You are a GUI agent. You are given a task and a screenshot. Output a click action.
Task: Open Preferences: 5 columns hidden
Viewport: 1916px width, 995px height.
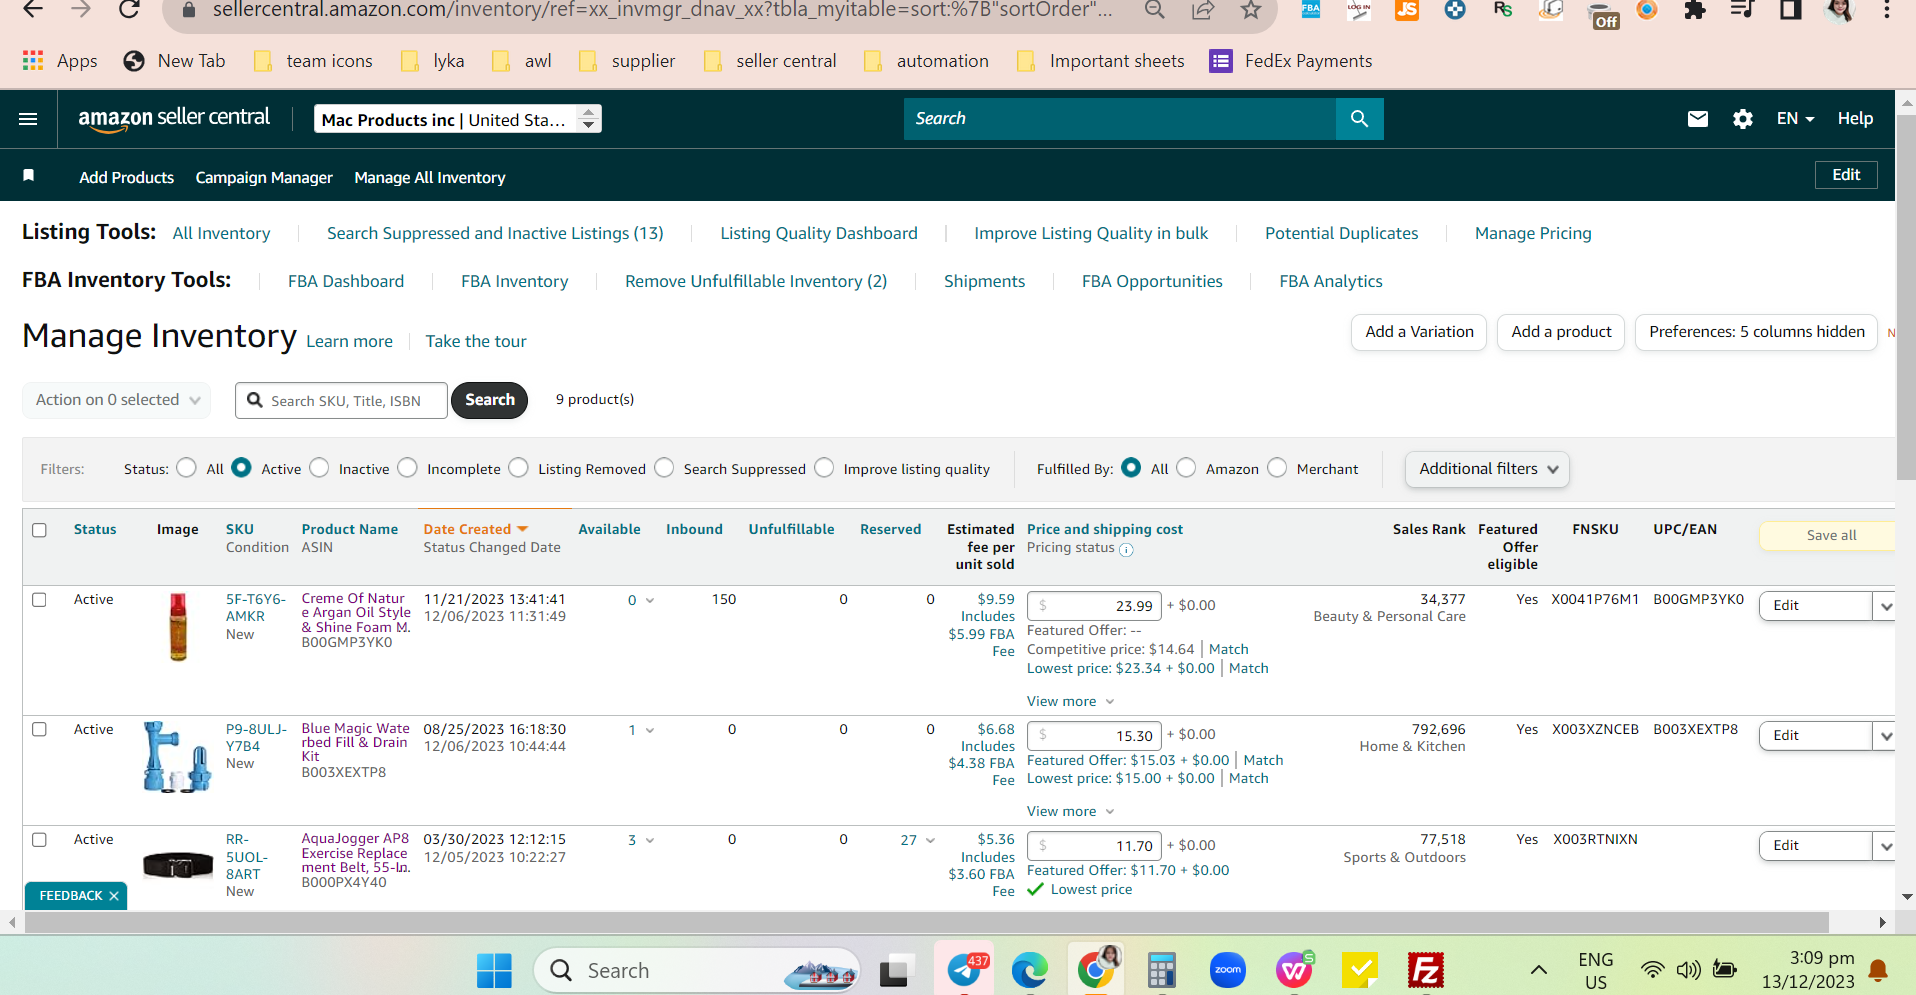(1757, 332)
